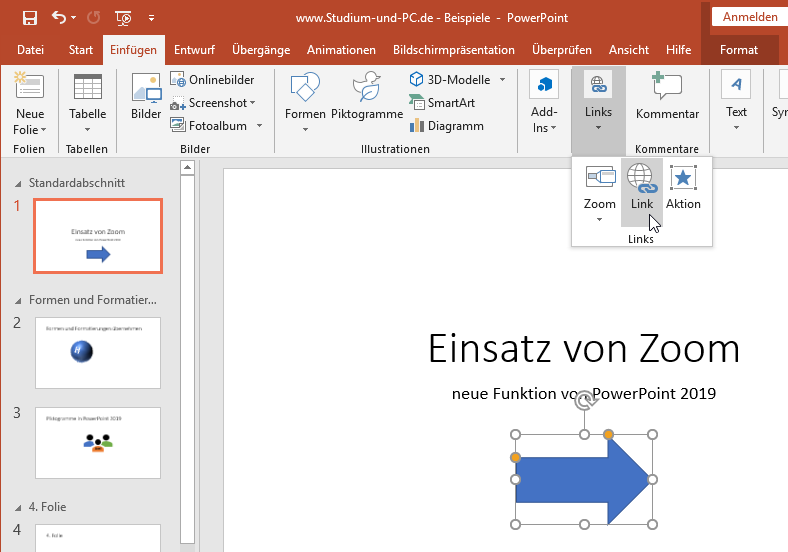Expand the 3D-Modelle dropdown arrow
The image size is (788, 552).
[503, 79]
